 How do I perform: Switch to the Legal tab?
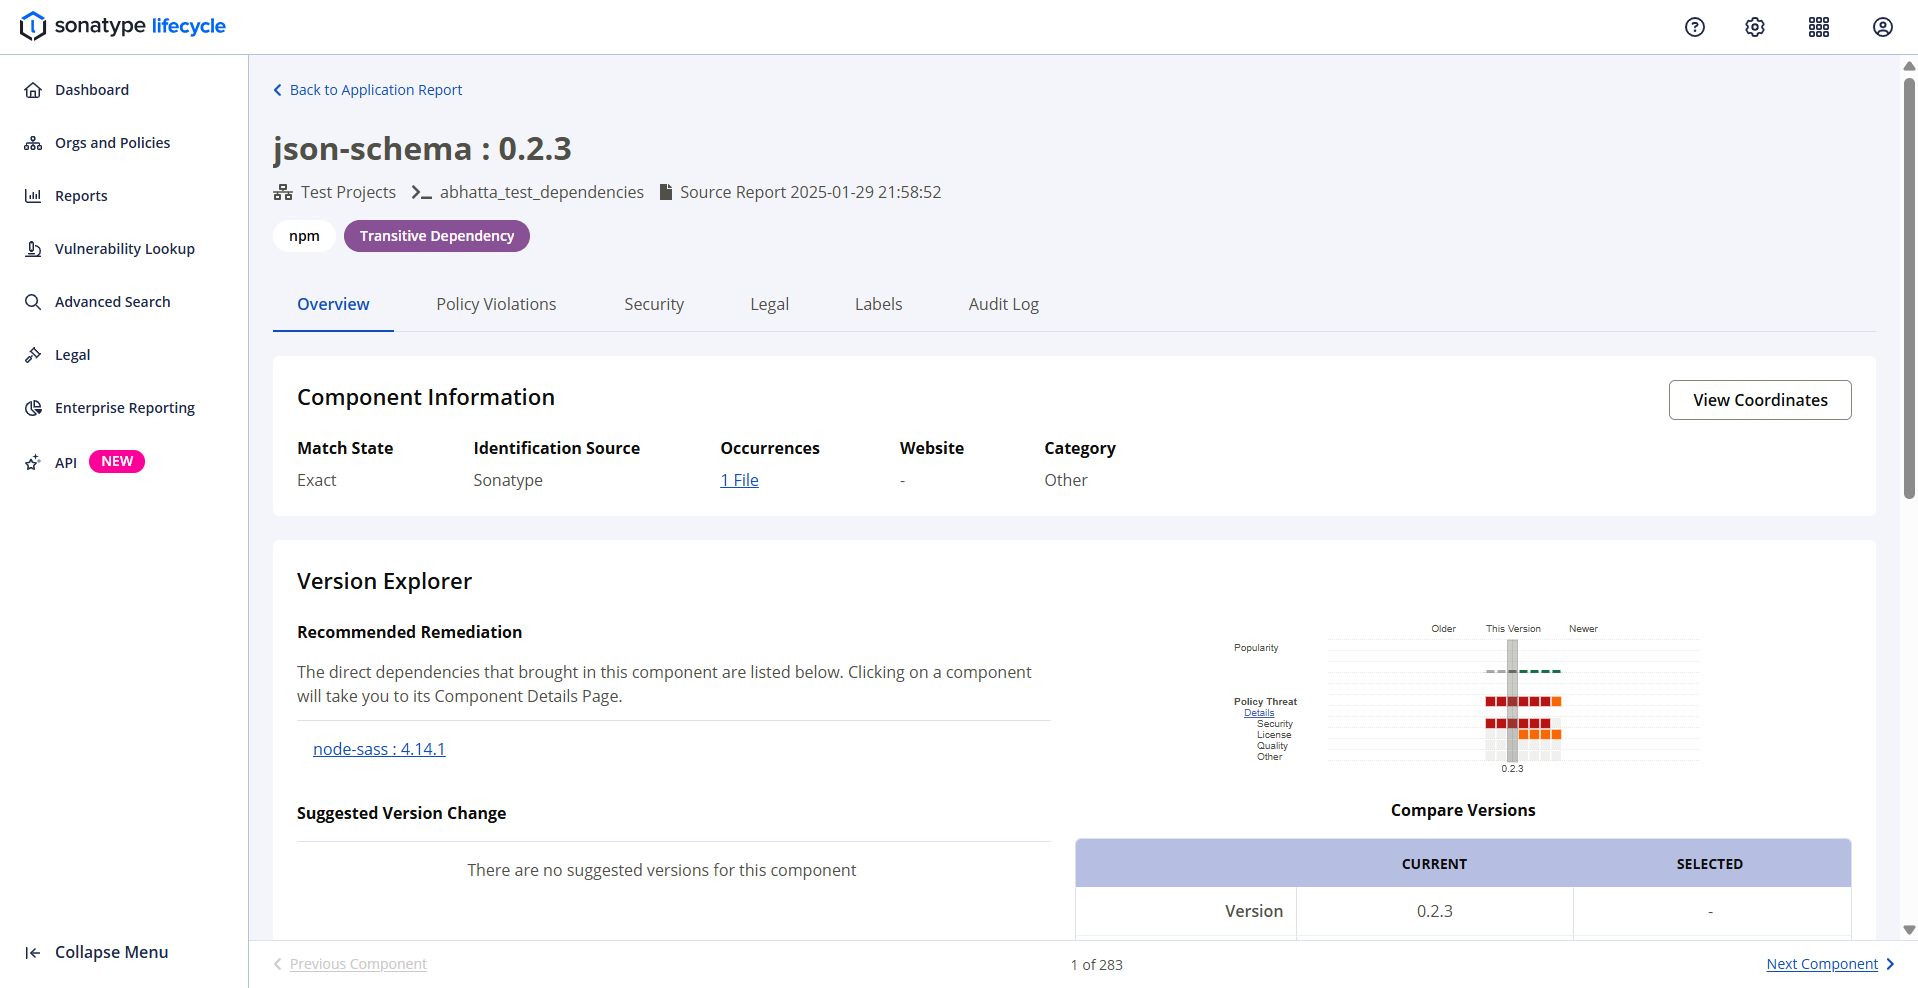tap(769, 304)
